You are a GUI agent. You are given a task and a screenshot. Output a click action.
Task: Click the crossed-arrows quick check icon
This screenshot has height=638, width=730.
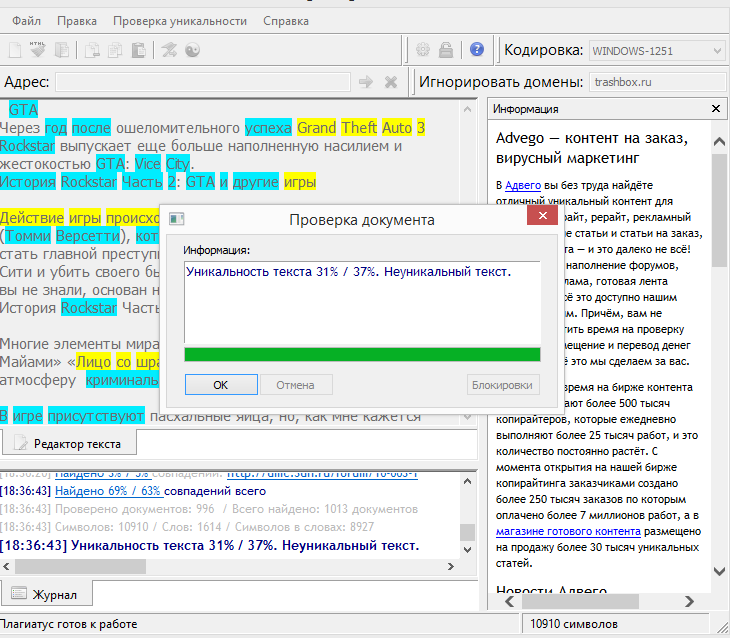tap(169, 50)
